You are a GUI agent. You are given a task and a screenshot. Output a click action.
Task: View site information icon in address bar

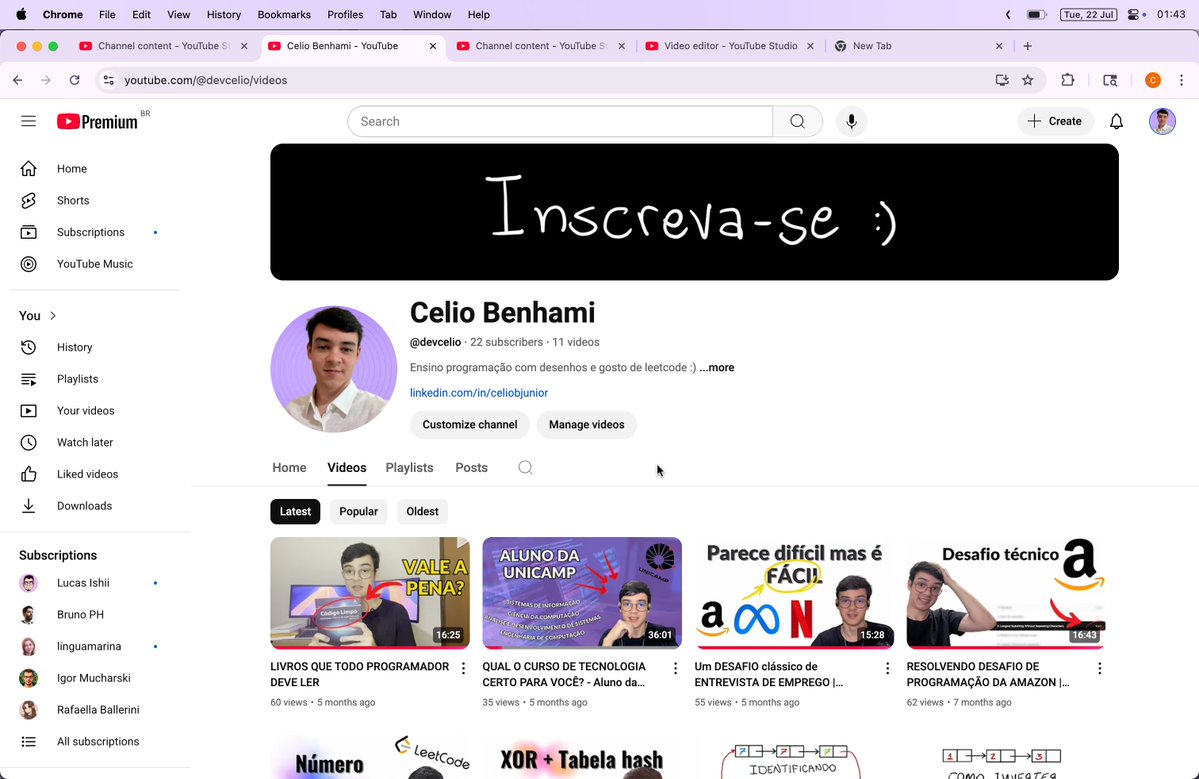(x=109, y=80)
